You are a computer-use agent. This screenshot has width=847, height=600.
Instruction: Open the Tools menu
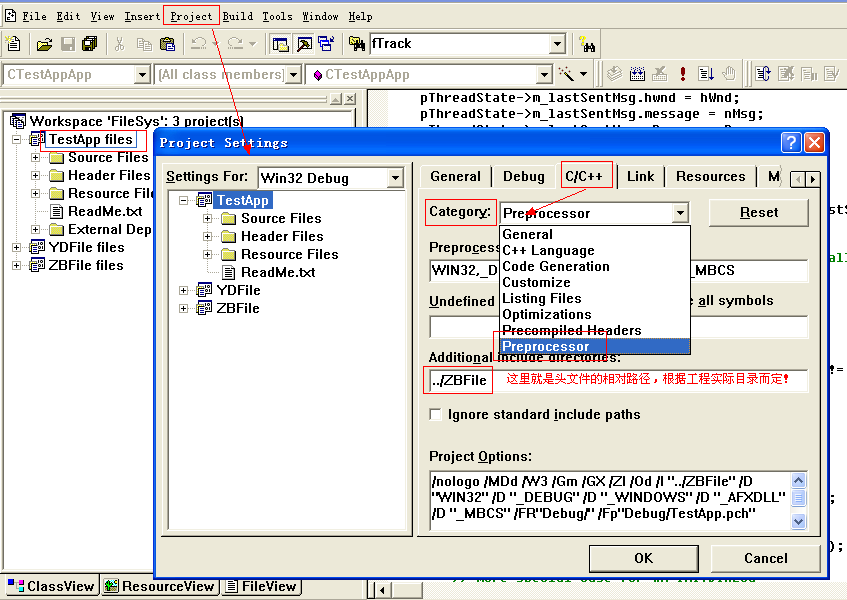pyautogui.click(x=277, y=16)
